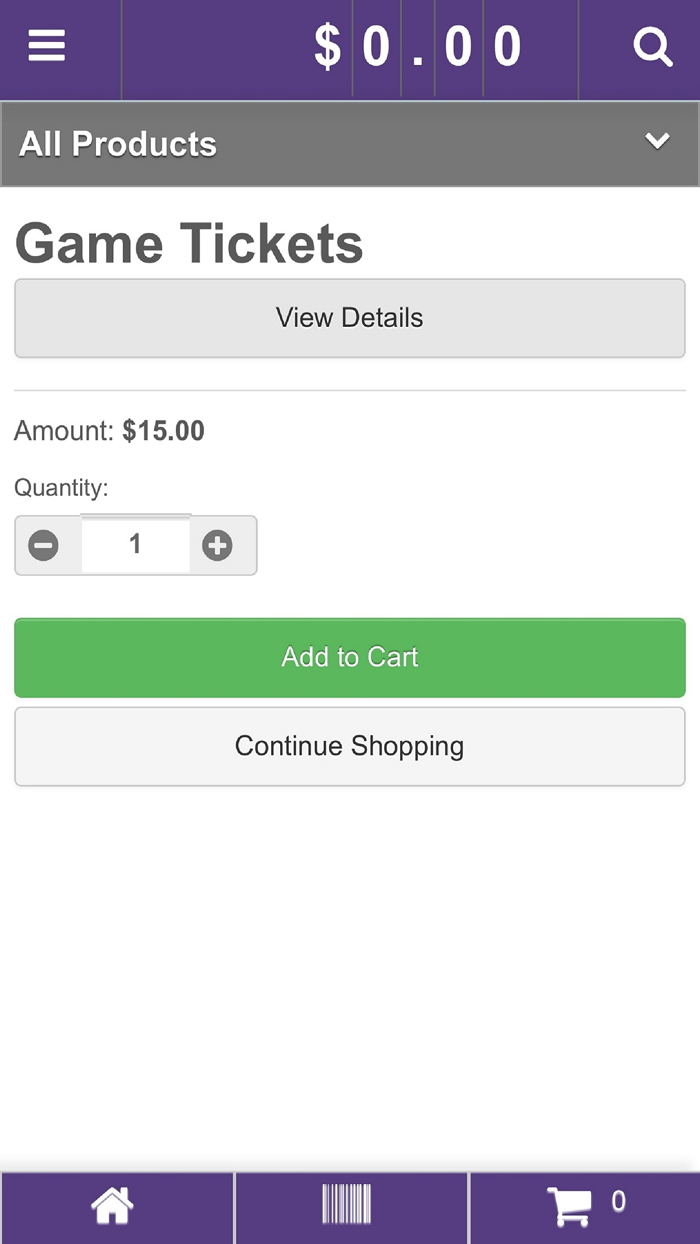View the shopping cart icon
Image resolution: width=700 pixels, height=1244 pixels.
click(572, 1206)
